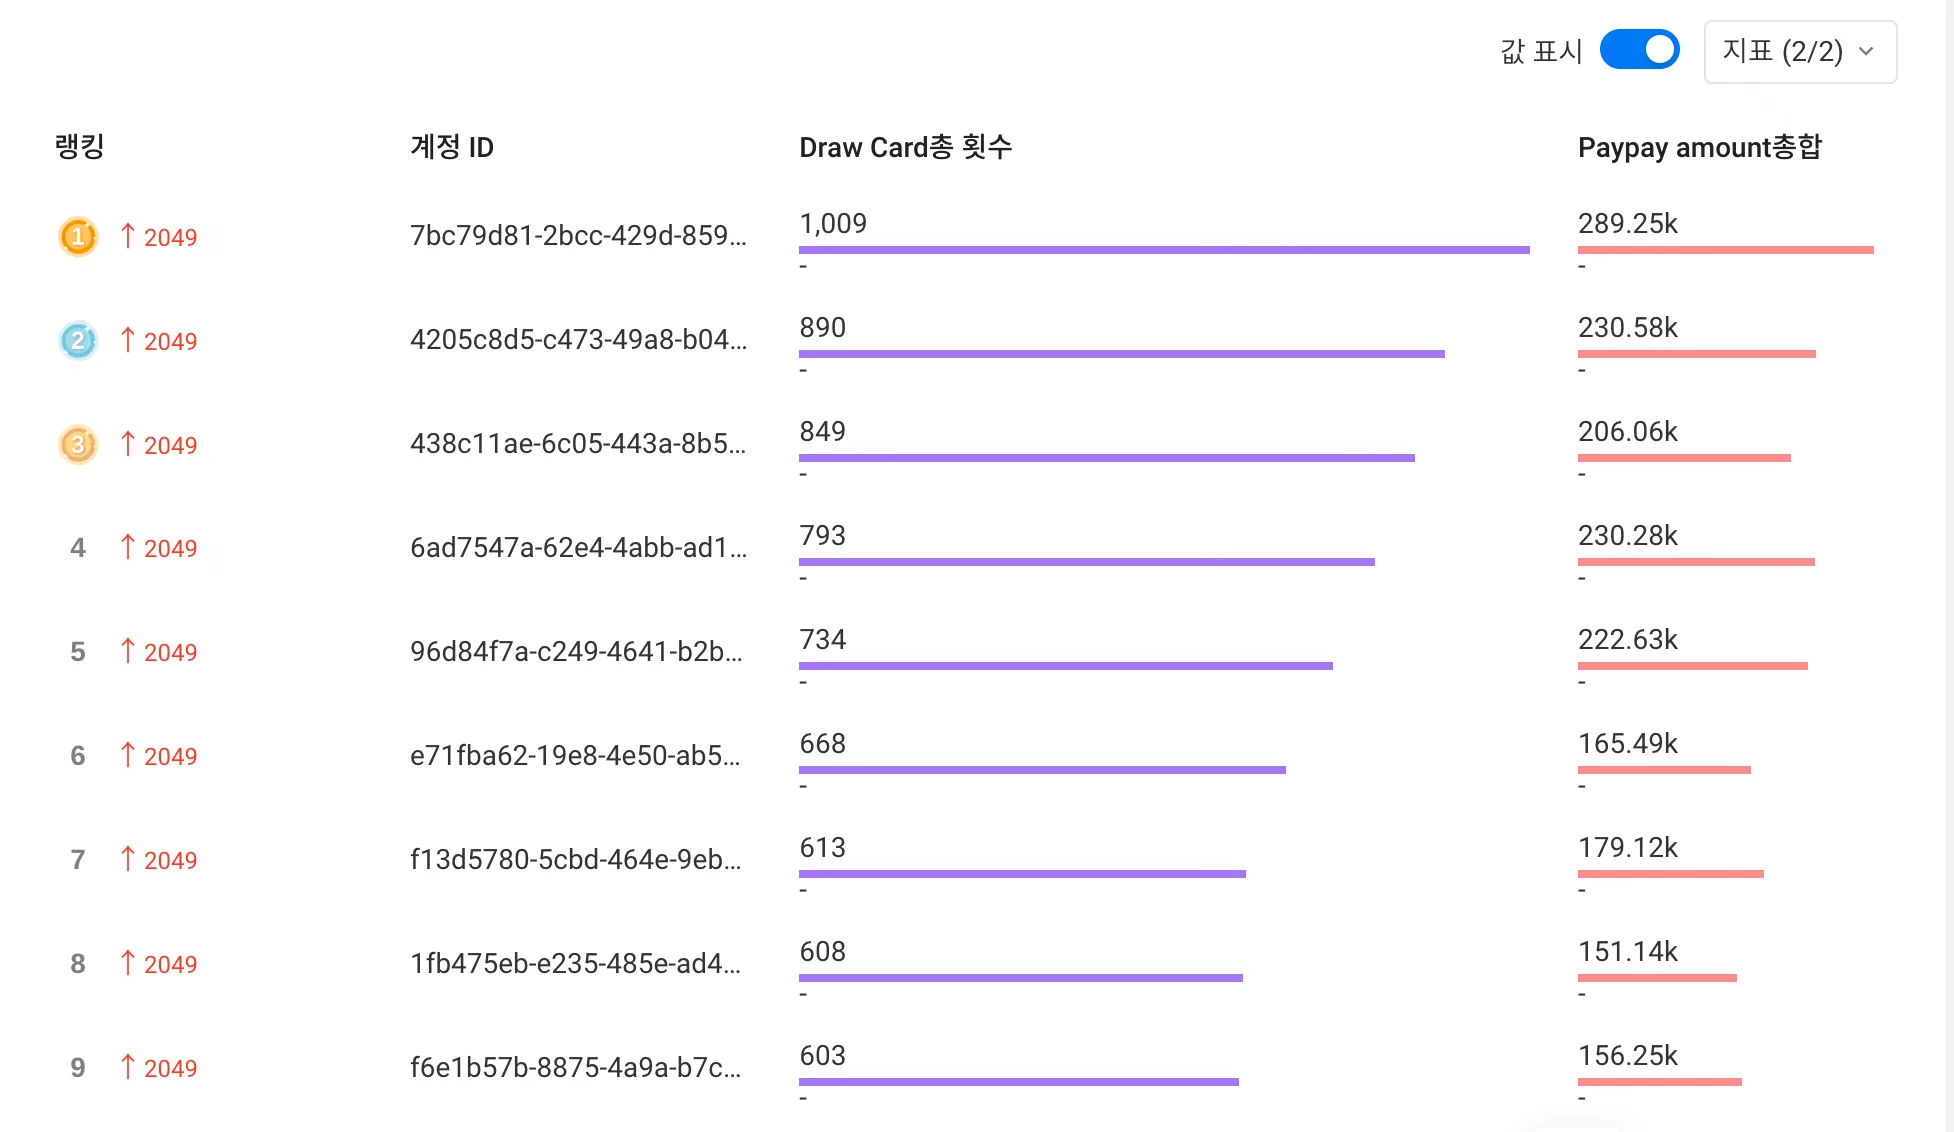1954x1132 pixels.
Task: Open account 7bc79d81-2bcc-429d details
Action: click(578, 237)
